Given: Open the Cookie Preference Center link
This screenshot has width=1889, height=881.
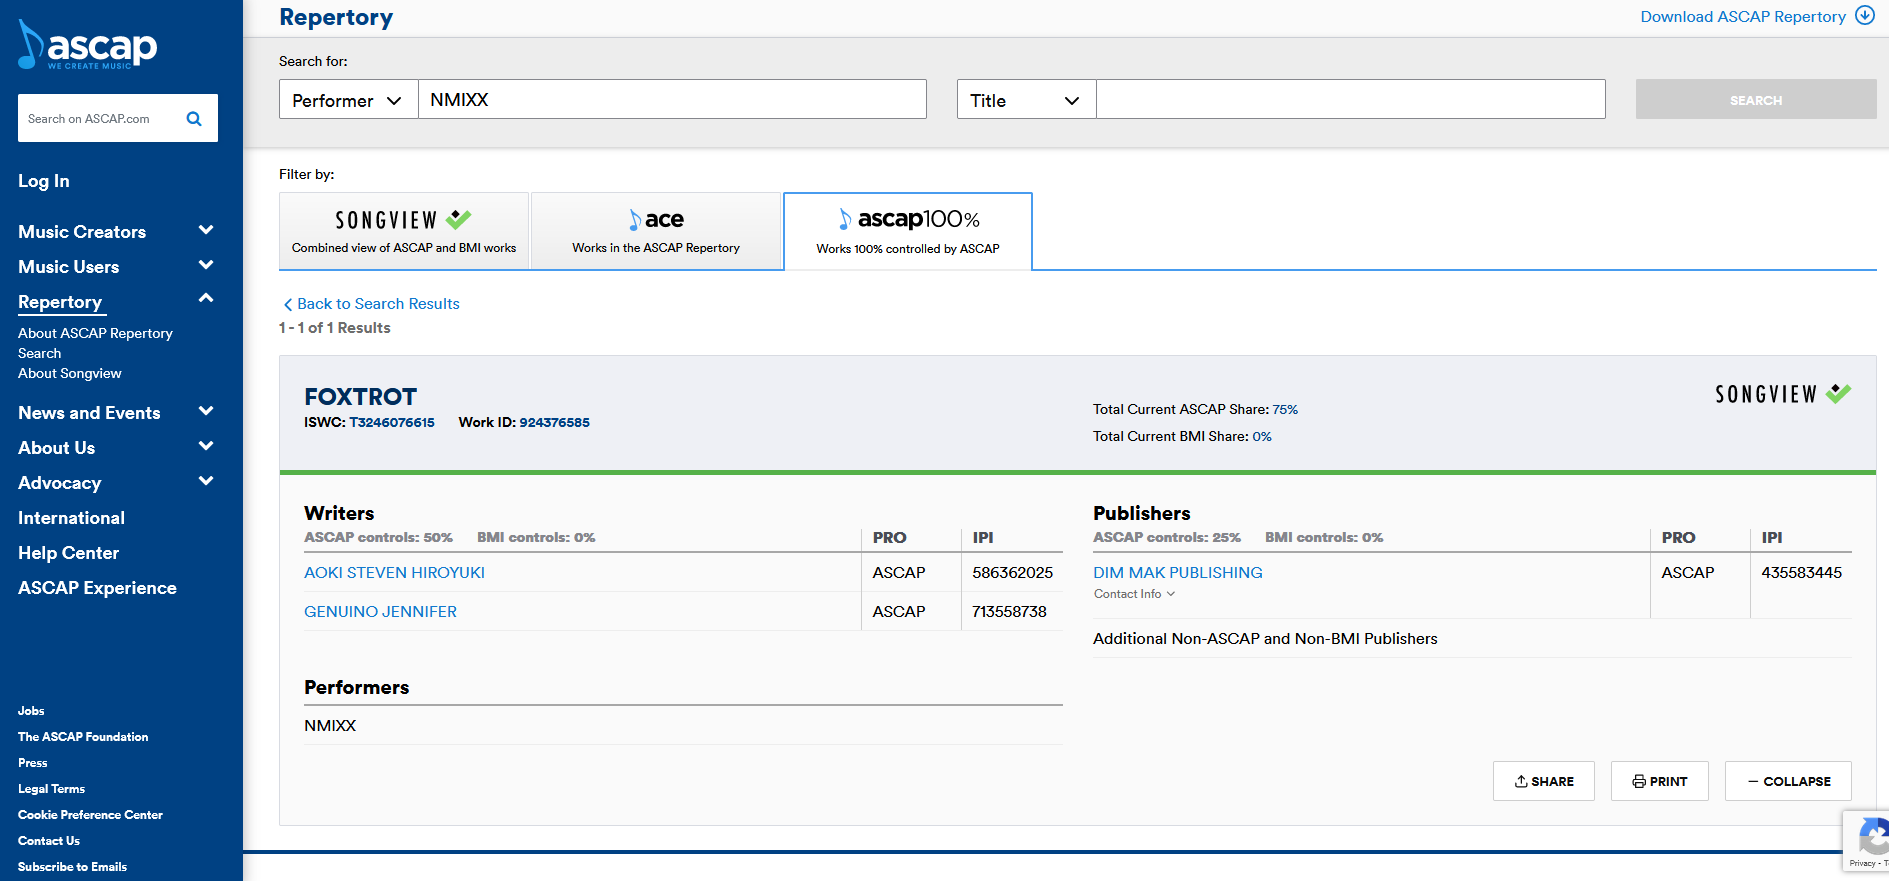Looking at the screenshot, I should pyautogui.click(x=90, y=815).
